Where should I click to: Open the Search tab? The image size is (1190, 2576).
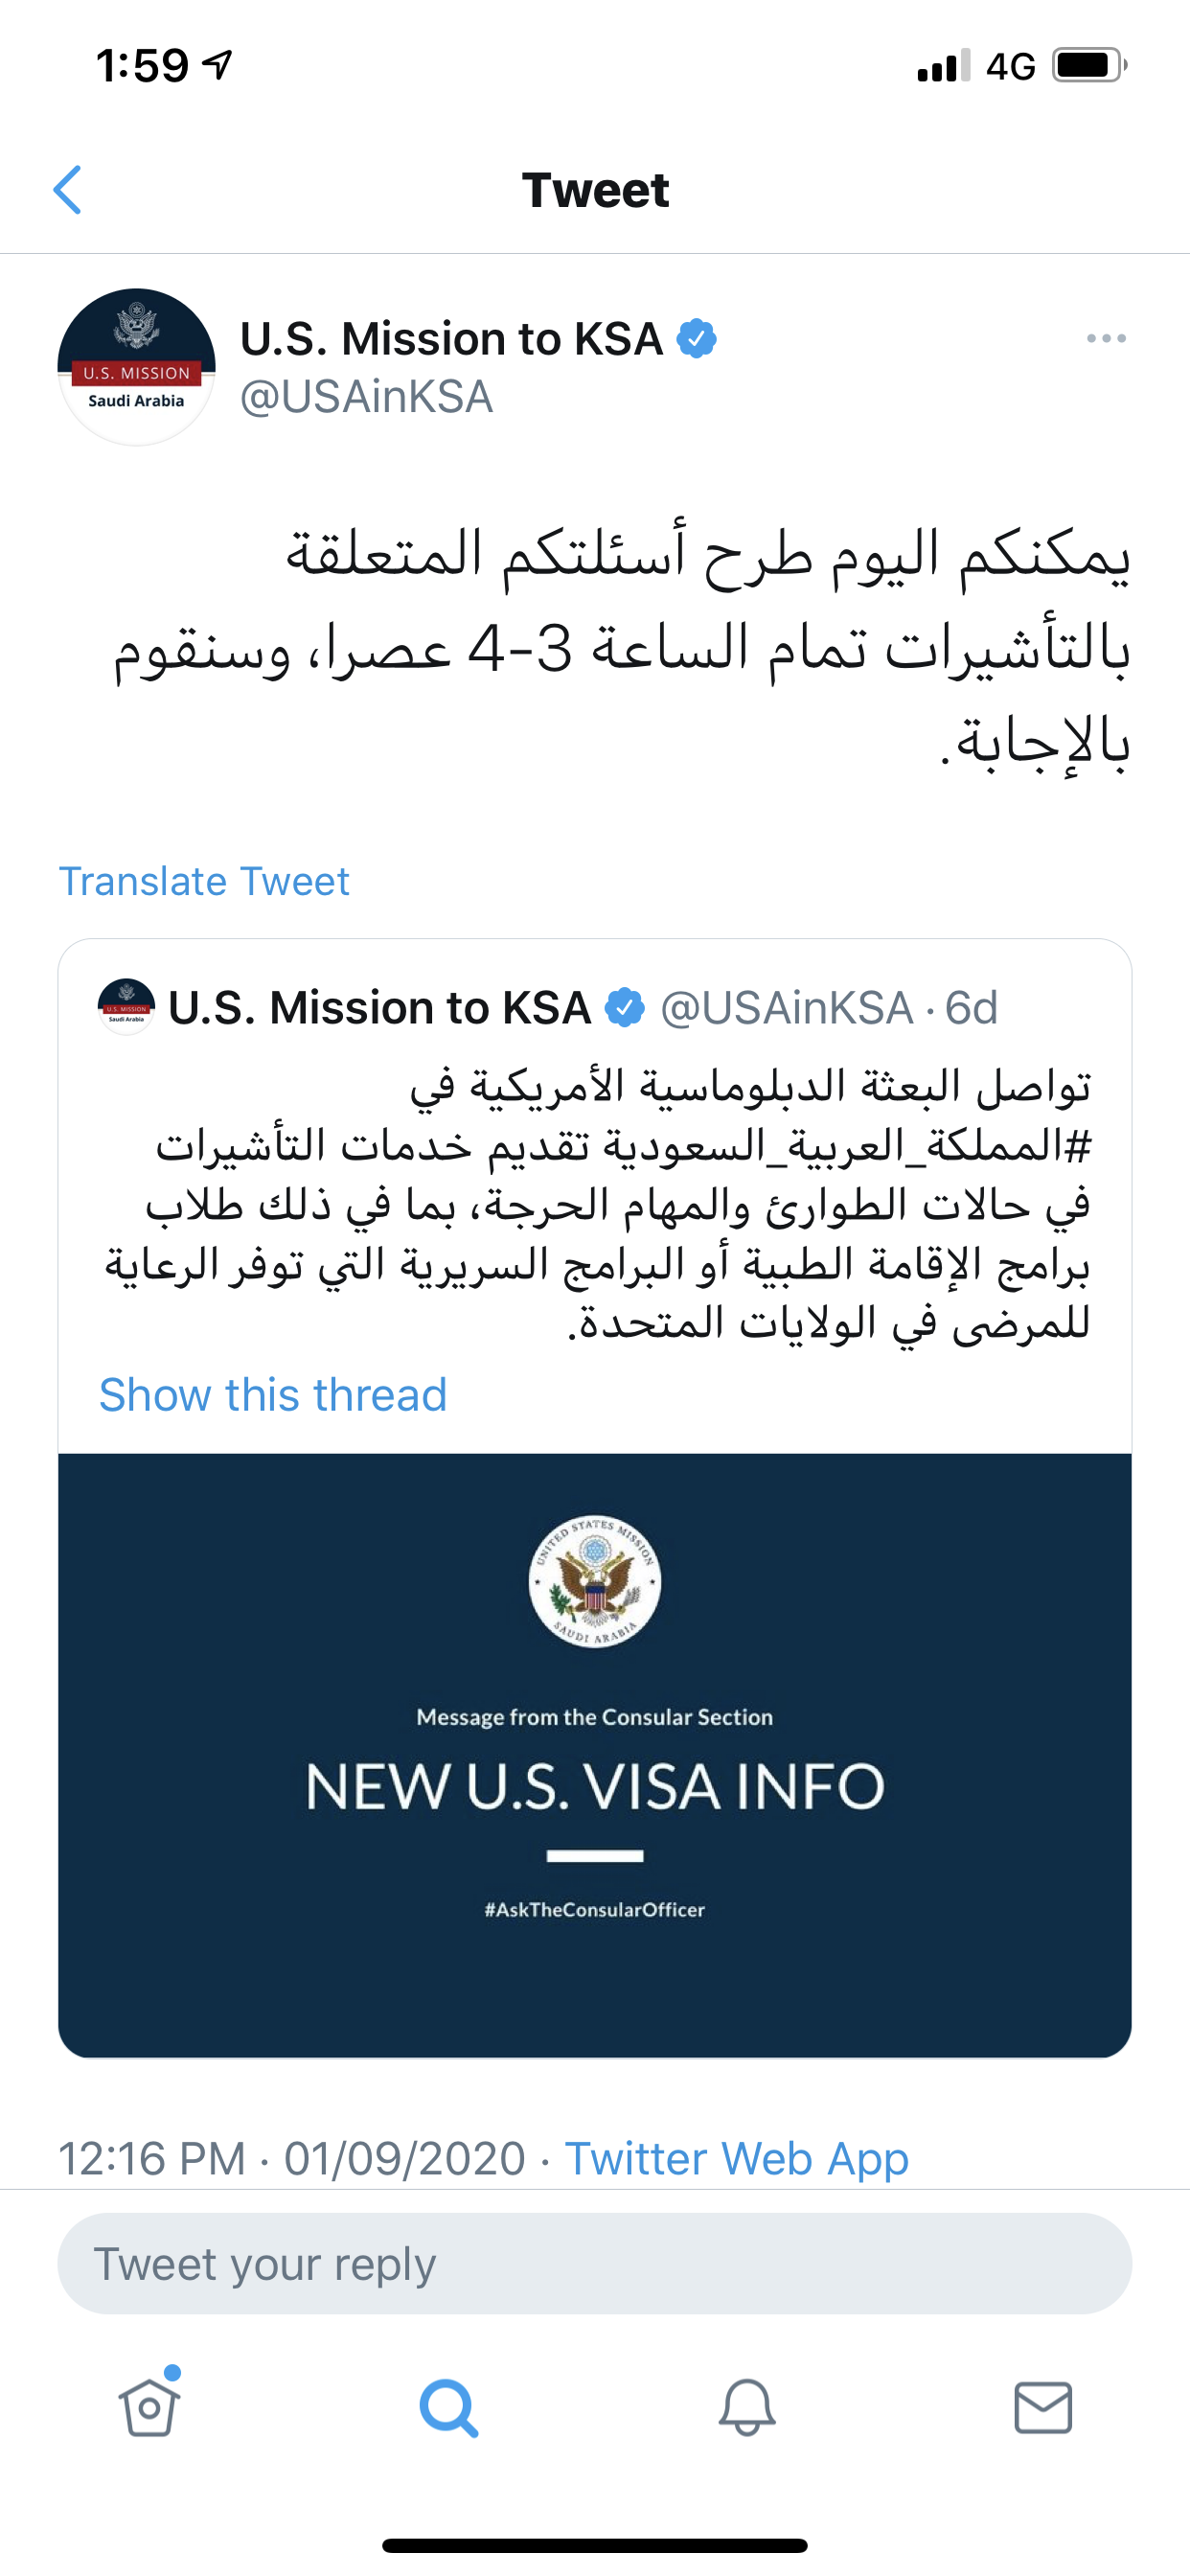(x=447, y=2407)
